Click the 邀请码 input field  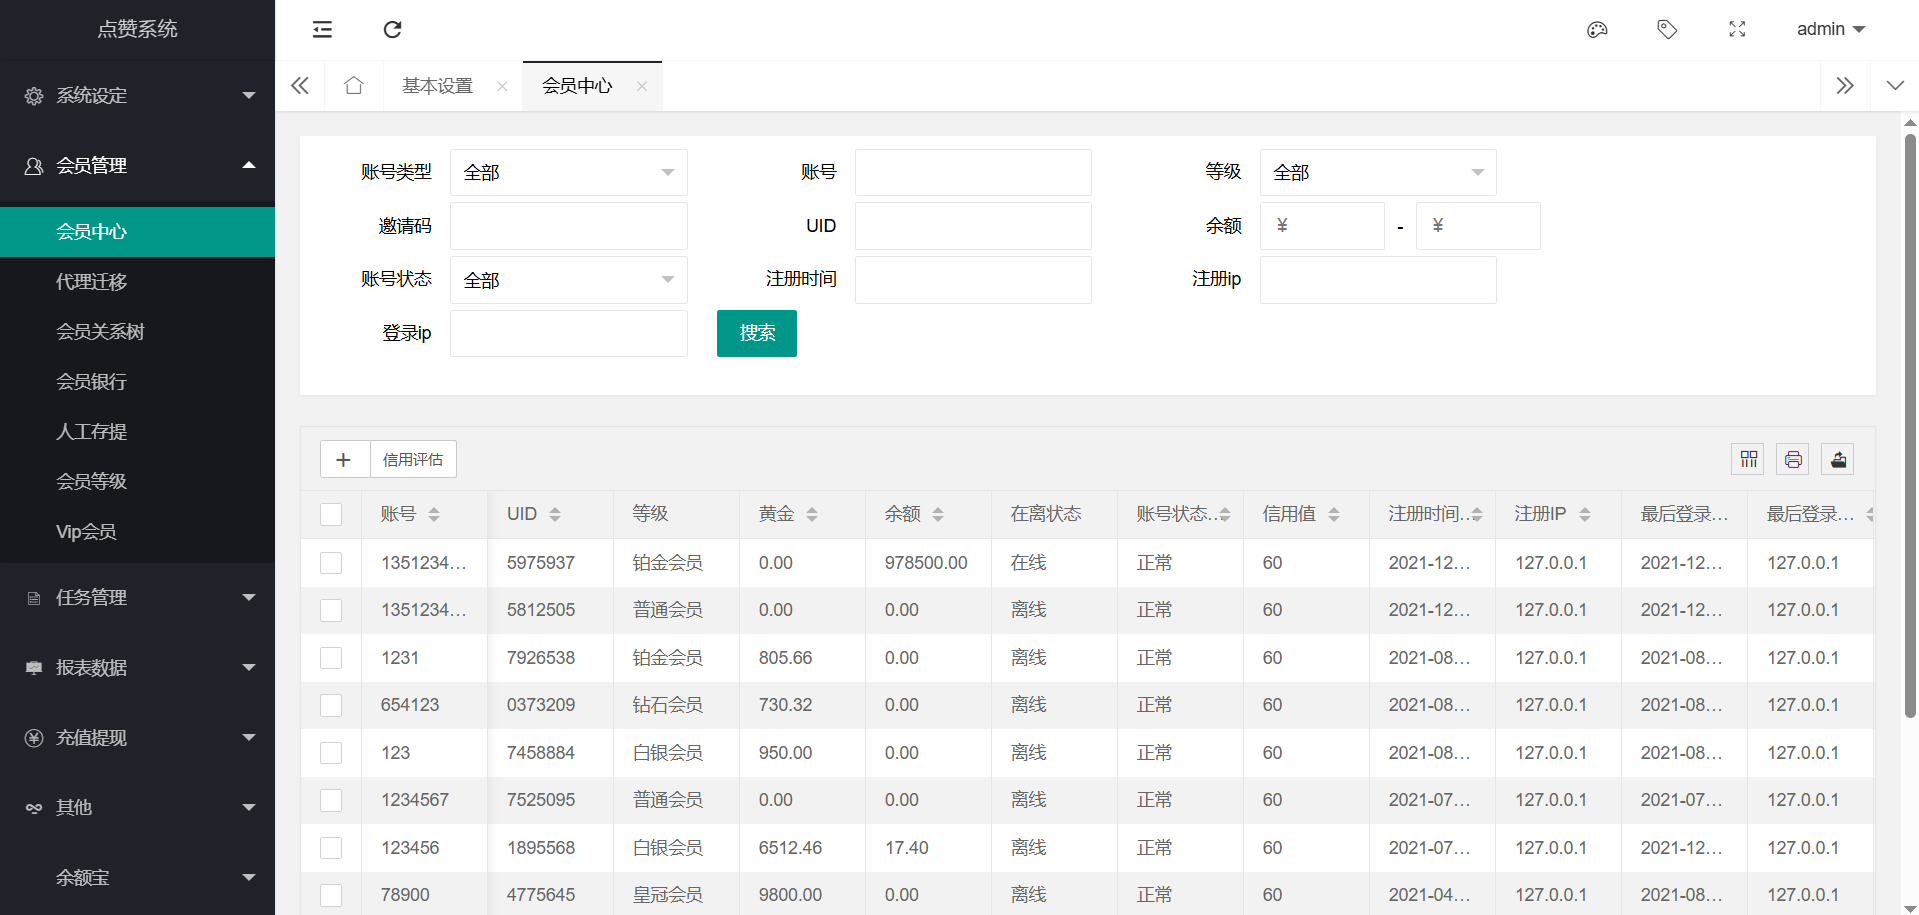pos(568,226)
